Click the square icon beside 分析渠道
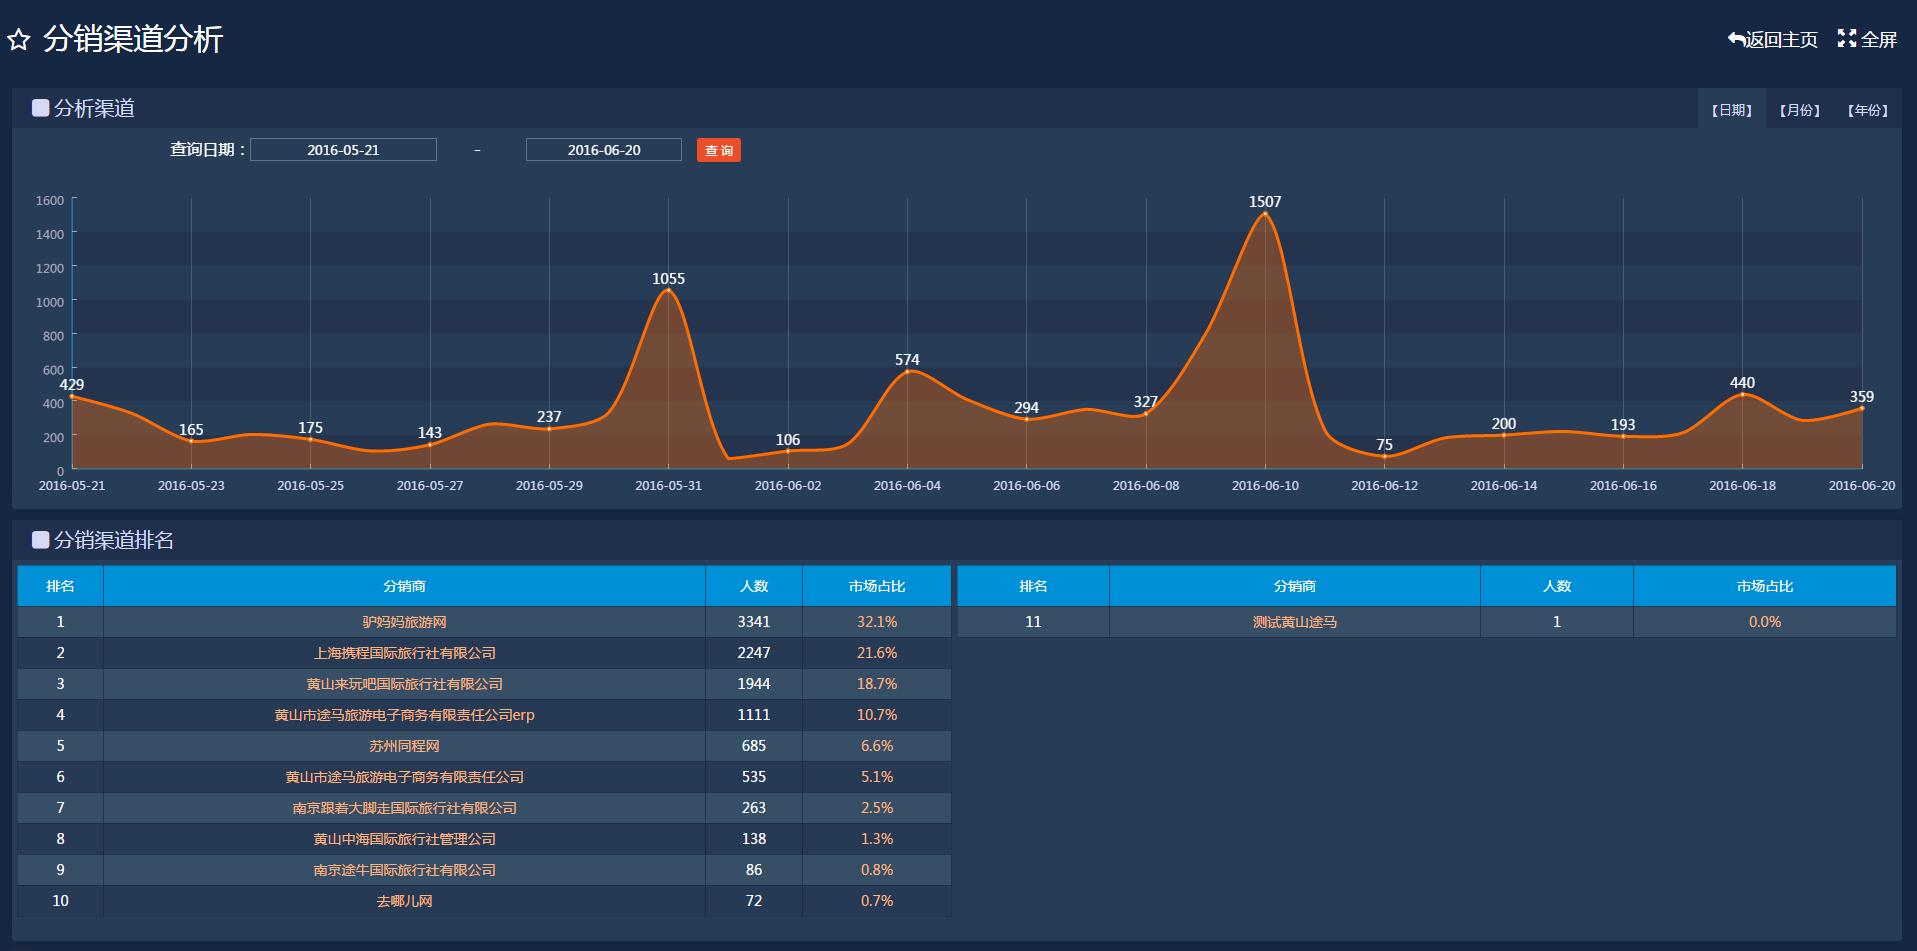1917x951 pixels. point(40,108)
